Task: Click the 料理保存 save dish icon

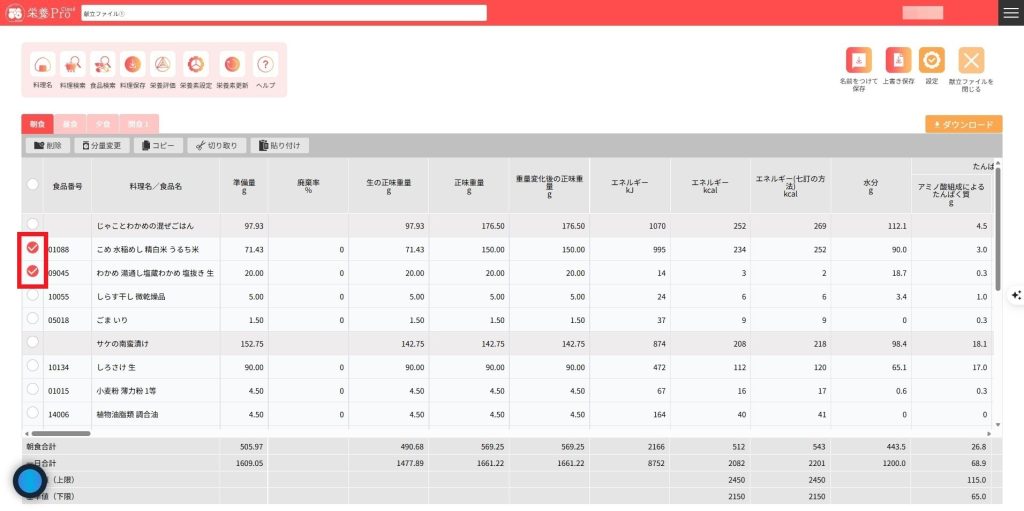Action: [x=132, y=66]
